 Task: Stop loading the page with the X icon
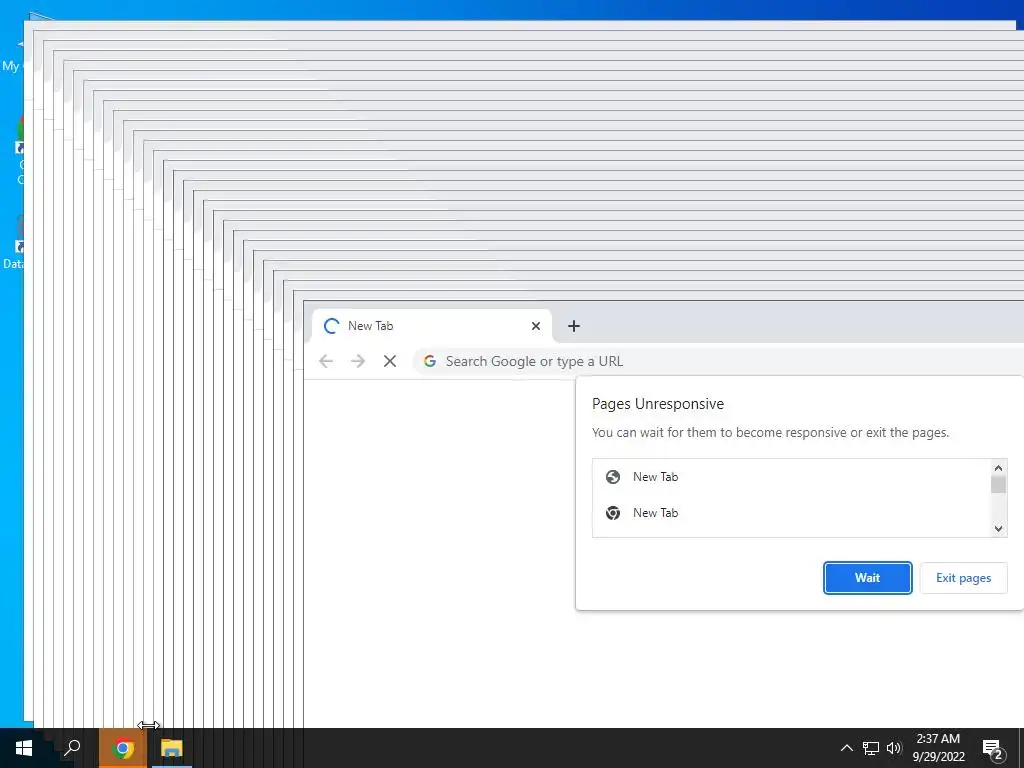point(390,361)
